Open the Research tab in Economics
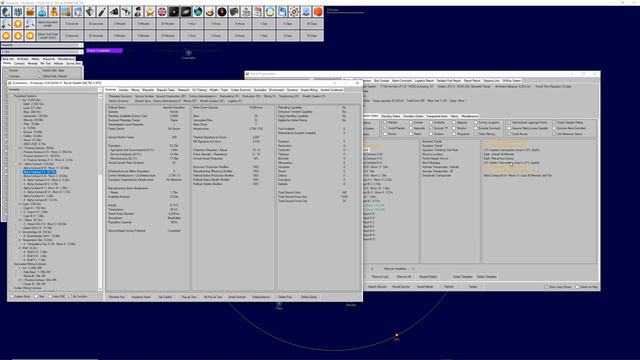This screenshot has width=640, height=360. click(183, 90)
